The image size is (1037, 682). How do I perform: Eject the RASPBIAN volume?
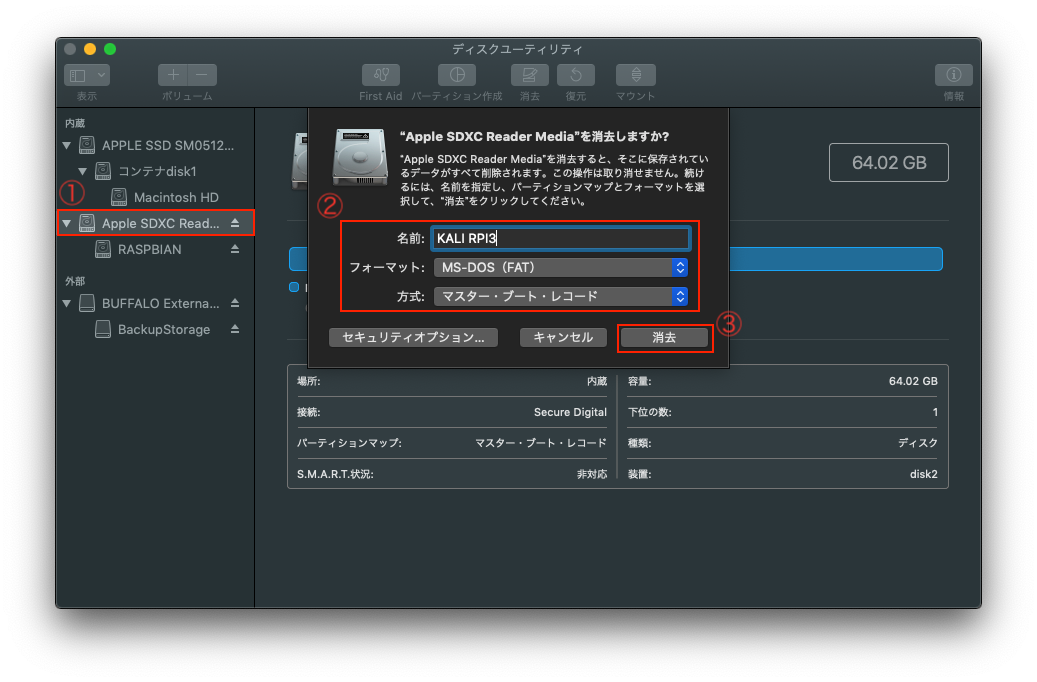[235, 249]
